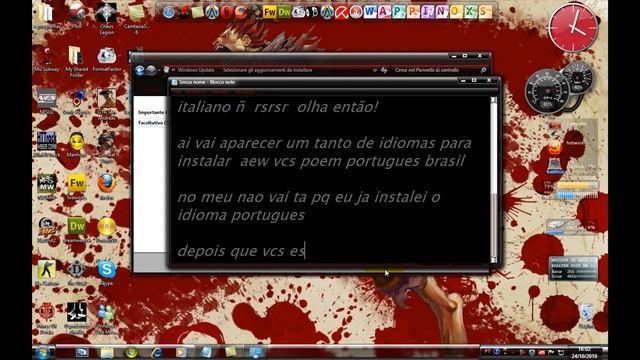Open Internet Explorer from the taskbar
Screen dimensions: 640x360
[156, 352]
